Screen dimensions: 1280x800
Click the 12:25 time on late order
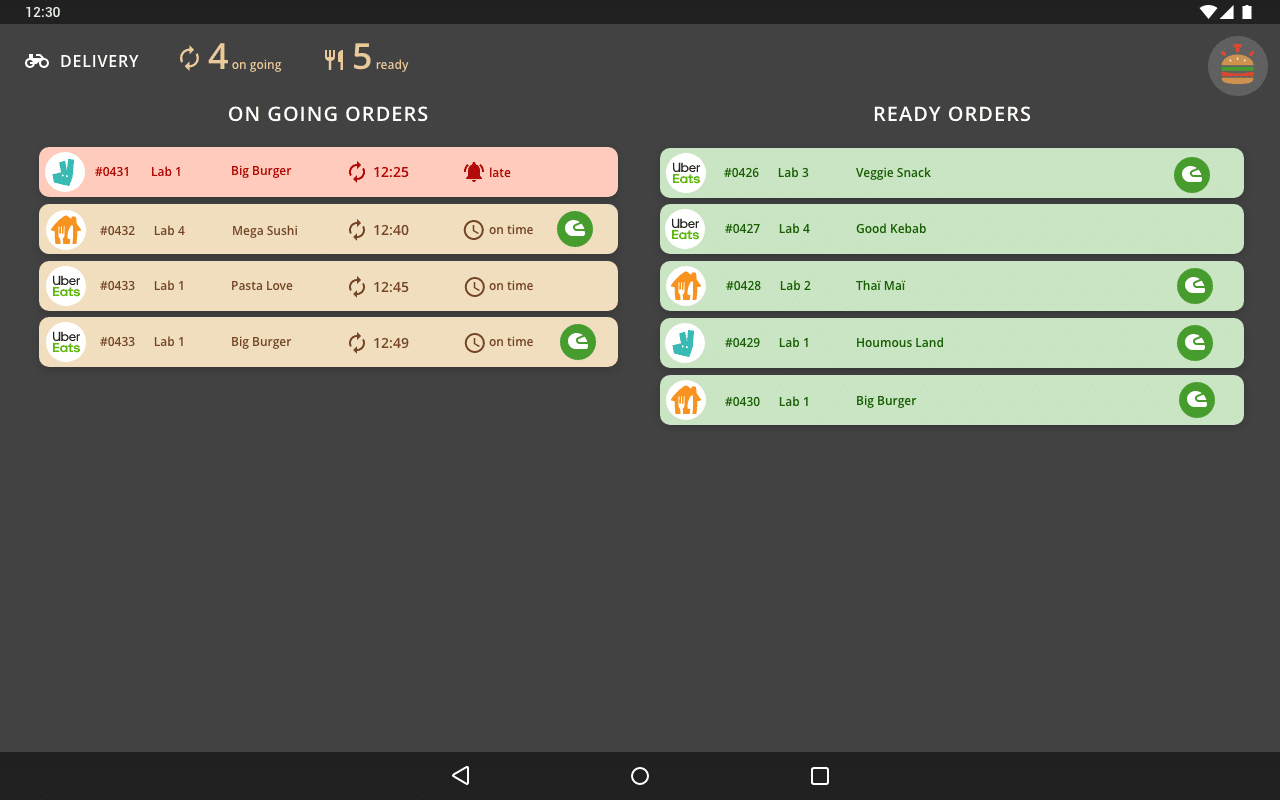tap(391, 172)
